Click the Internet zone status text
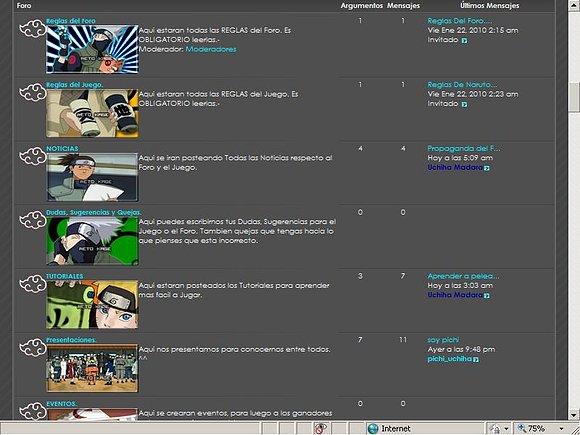Viewport: 580px width, 435px height. click(396, 429)
